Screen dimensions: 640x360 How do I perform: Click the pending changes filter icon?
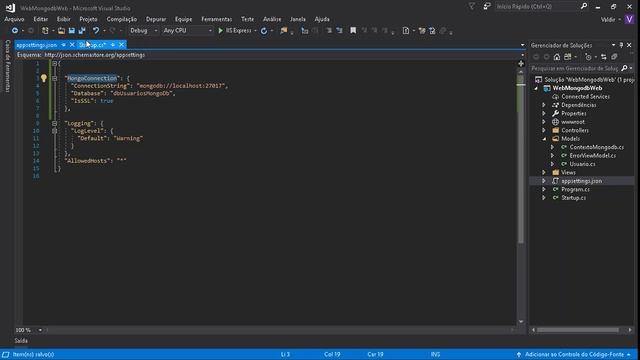coord(588,57)
